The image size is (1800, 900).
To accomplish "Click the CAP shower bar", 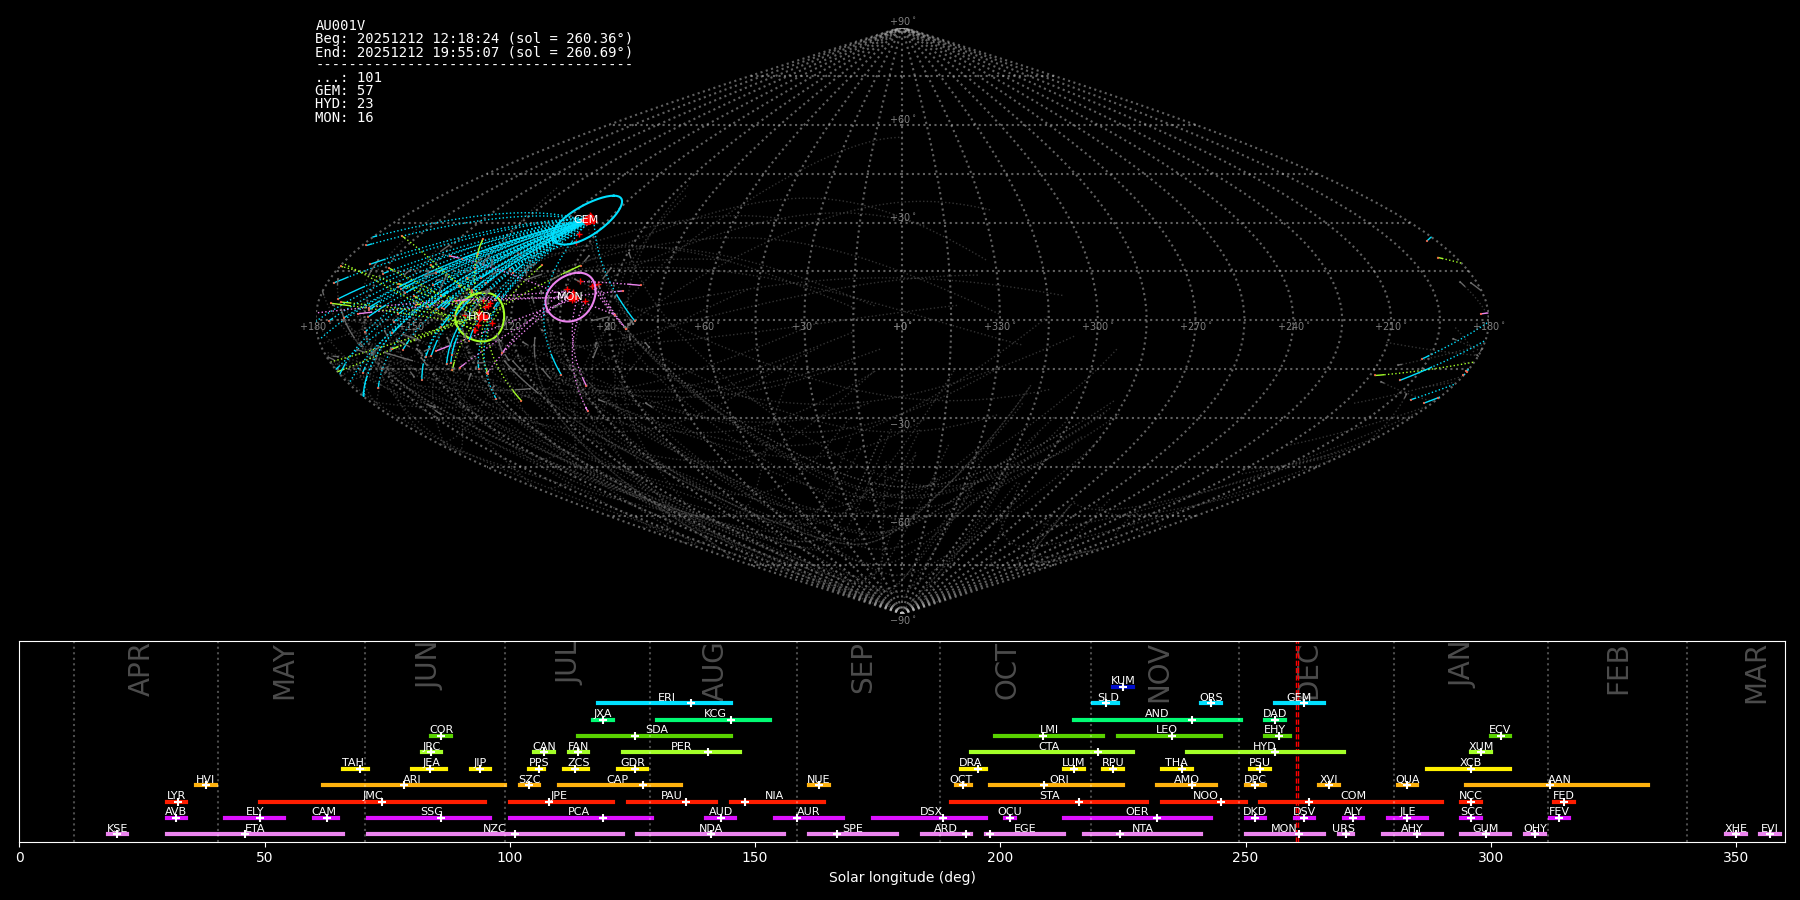I will (620, 785).
